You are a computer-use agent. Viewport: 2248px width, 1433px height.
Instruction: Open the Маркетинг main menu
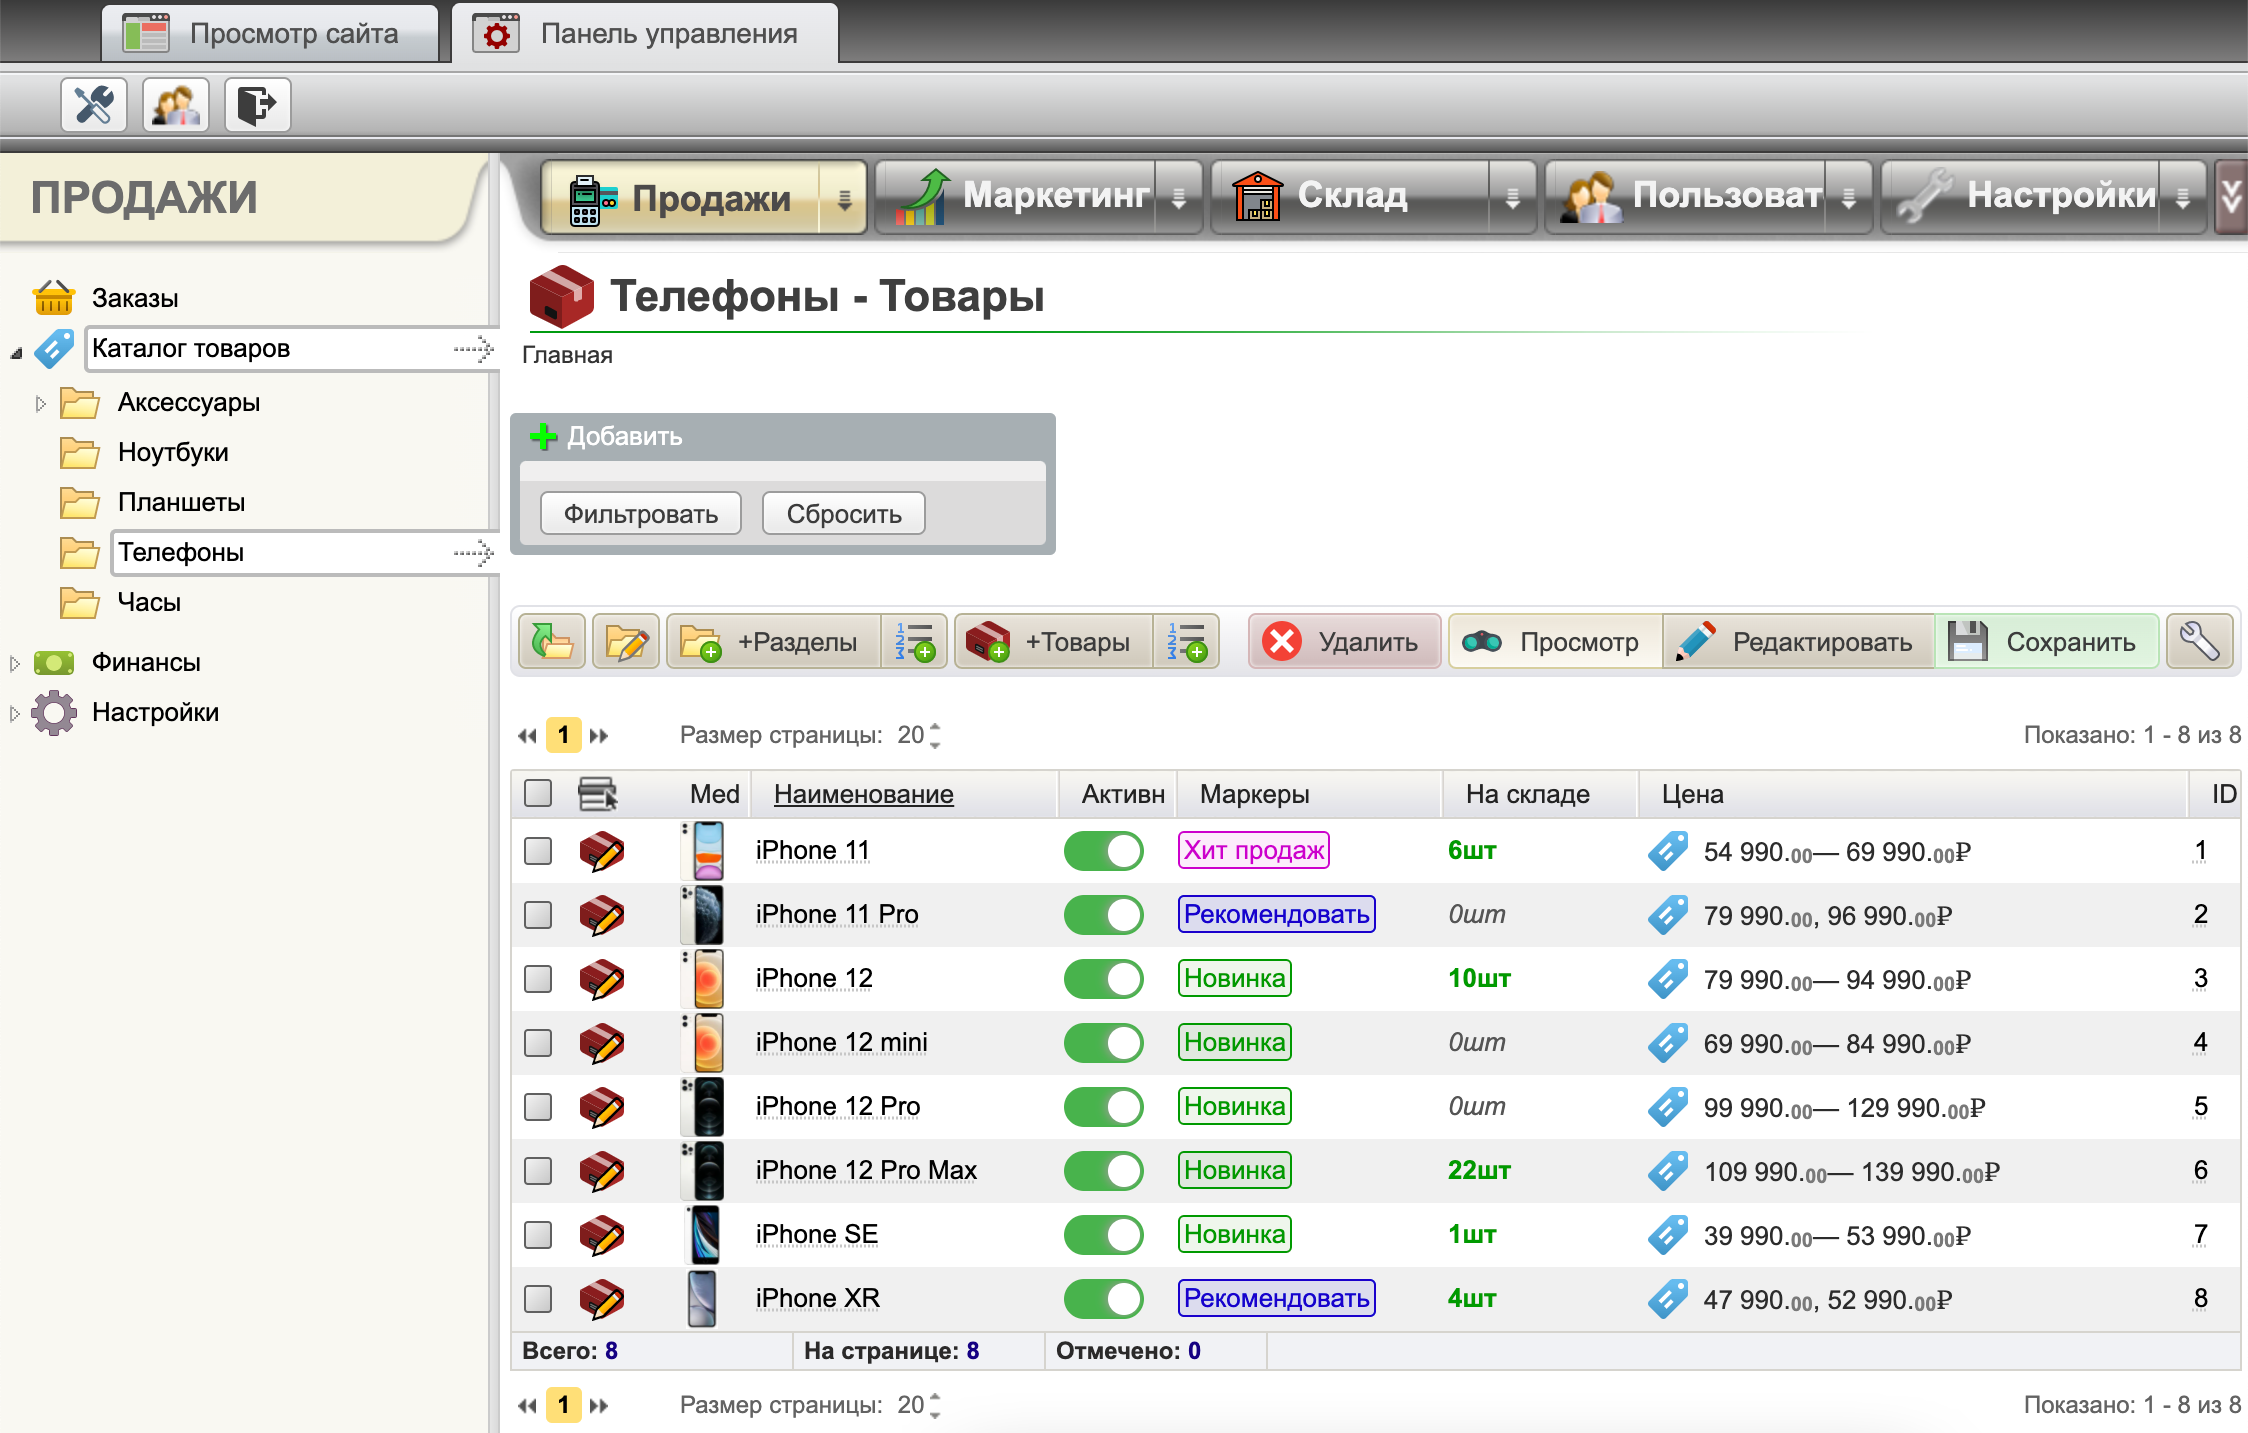tap(1017, 198)
